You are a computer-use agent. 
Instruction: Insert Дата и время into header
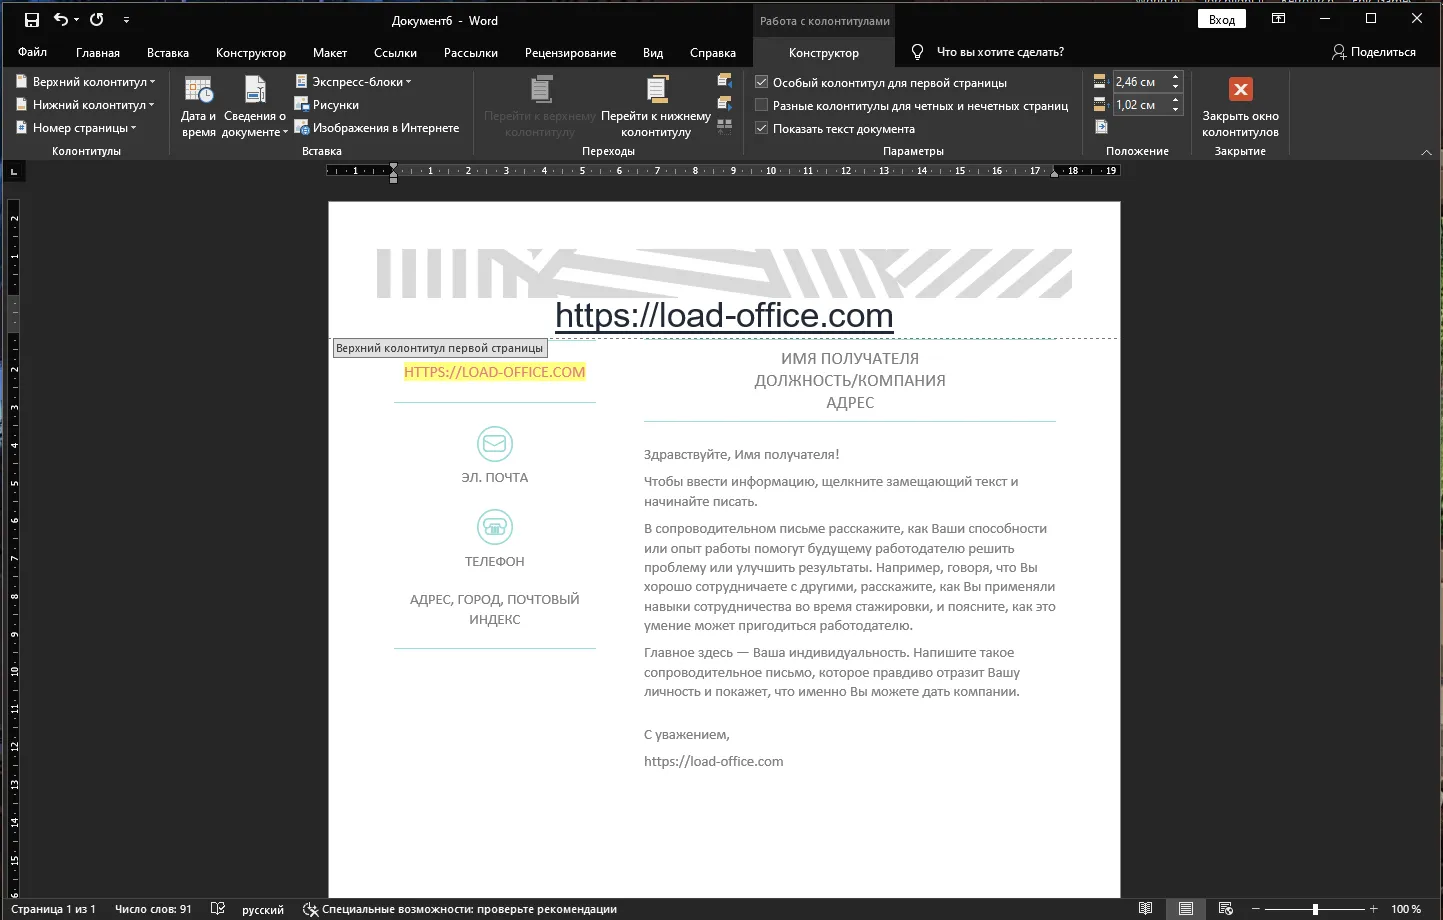click(x=198, y=106)
